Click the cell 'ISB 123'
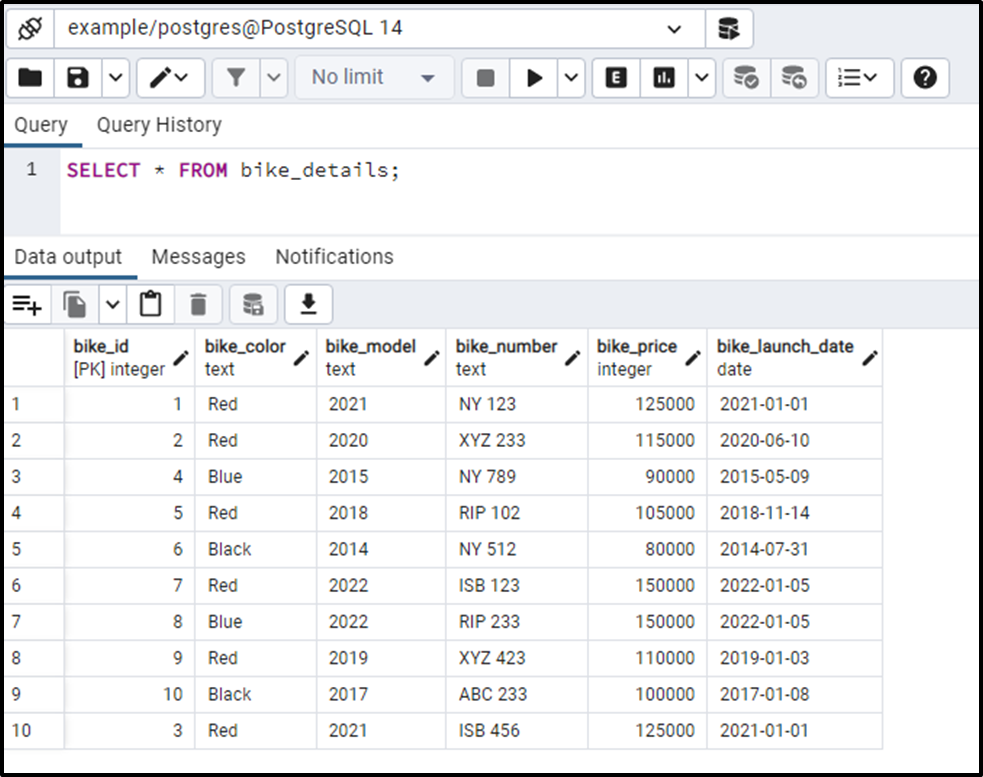The image size is (983, 777). pos(517,586)
